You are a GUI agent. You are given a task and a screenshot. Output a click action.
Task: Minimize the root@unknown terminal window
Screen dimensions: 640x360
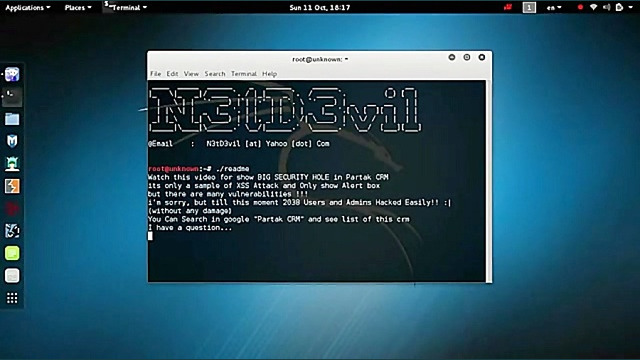click(x=452, y=57)
